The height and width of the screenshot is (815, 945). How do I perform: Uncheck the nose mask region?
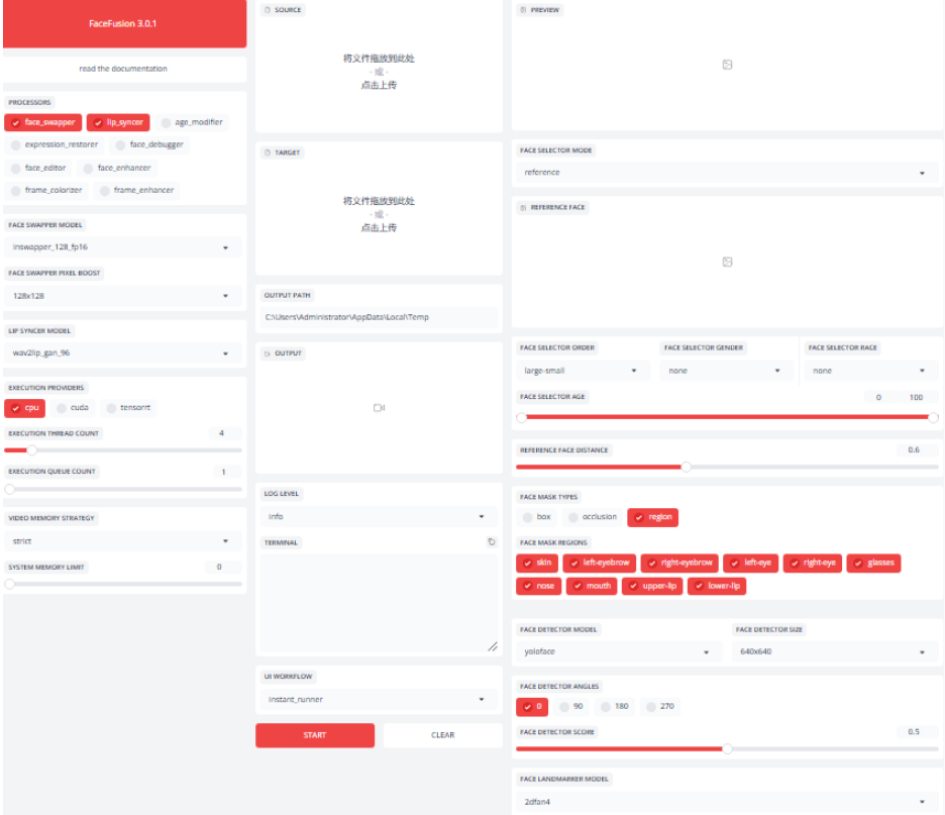coord(539,586)
